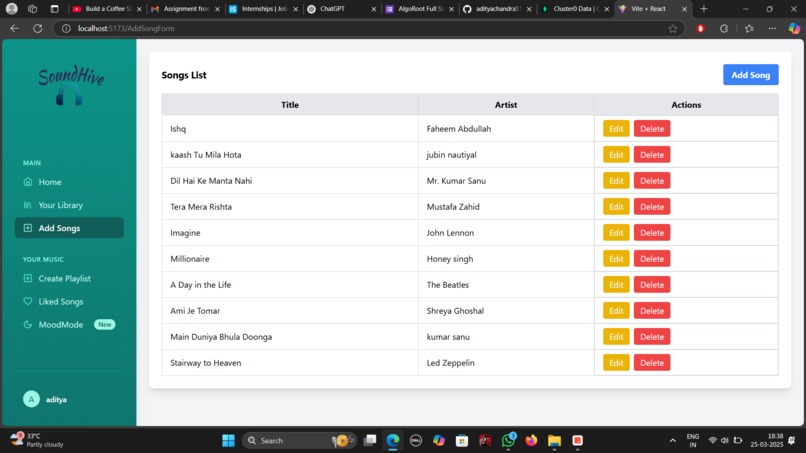Edit kaash Tu Mila Hota

(x=616, y=155)
